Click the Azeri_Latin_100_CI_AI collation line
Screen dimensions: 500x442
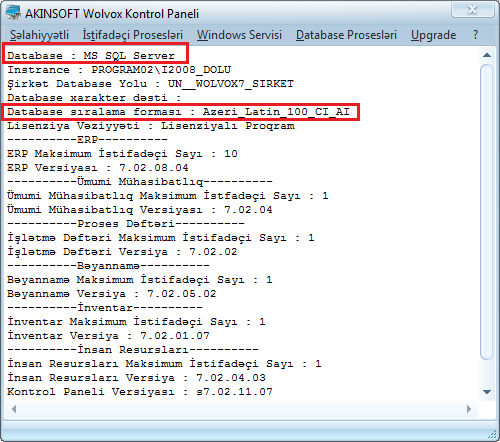(178, 112)
